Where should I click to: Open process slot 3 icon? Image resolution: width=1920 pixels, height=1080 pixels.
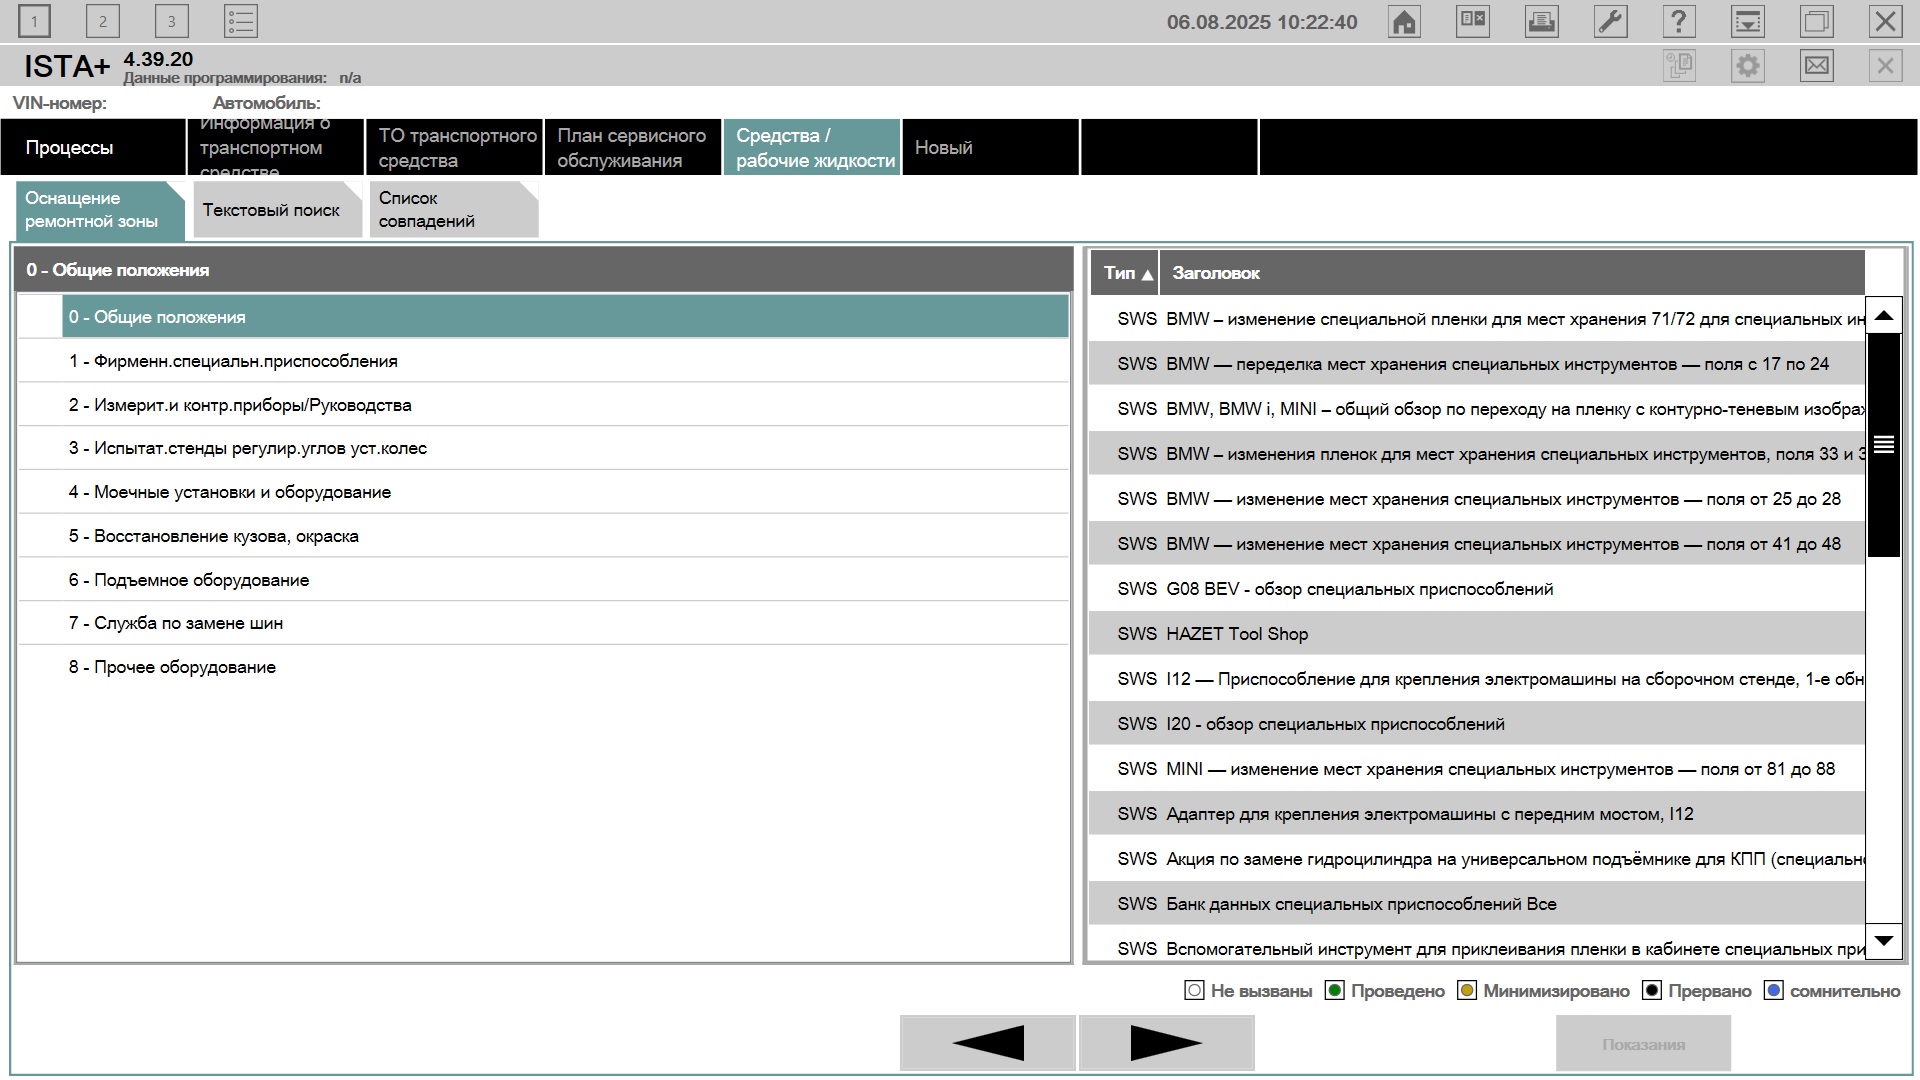pyautogui.click(x=171, y=21)
